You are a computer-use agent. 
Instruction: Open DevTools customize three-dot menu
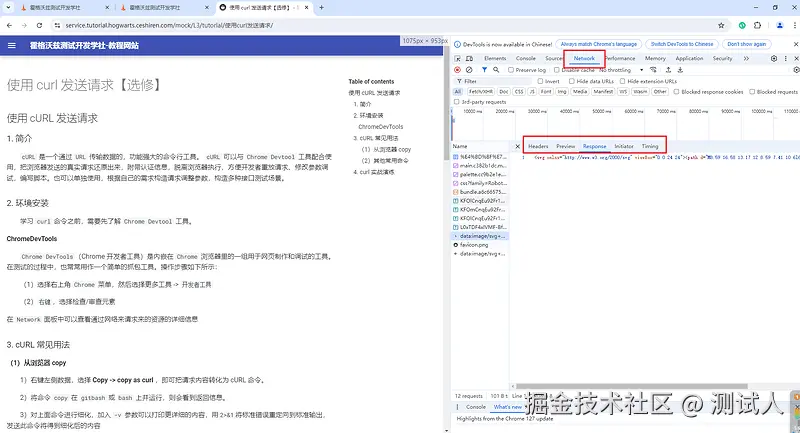tap(786, 59)
